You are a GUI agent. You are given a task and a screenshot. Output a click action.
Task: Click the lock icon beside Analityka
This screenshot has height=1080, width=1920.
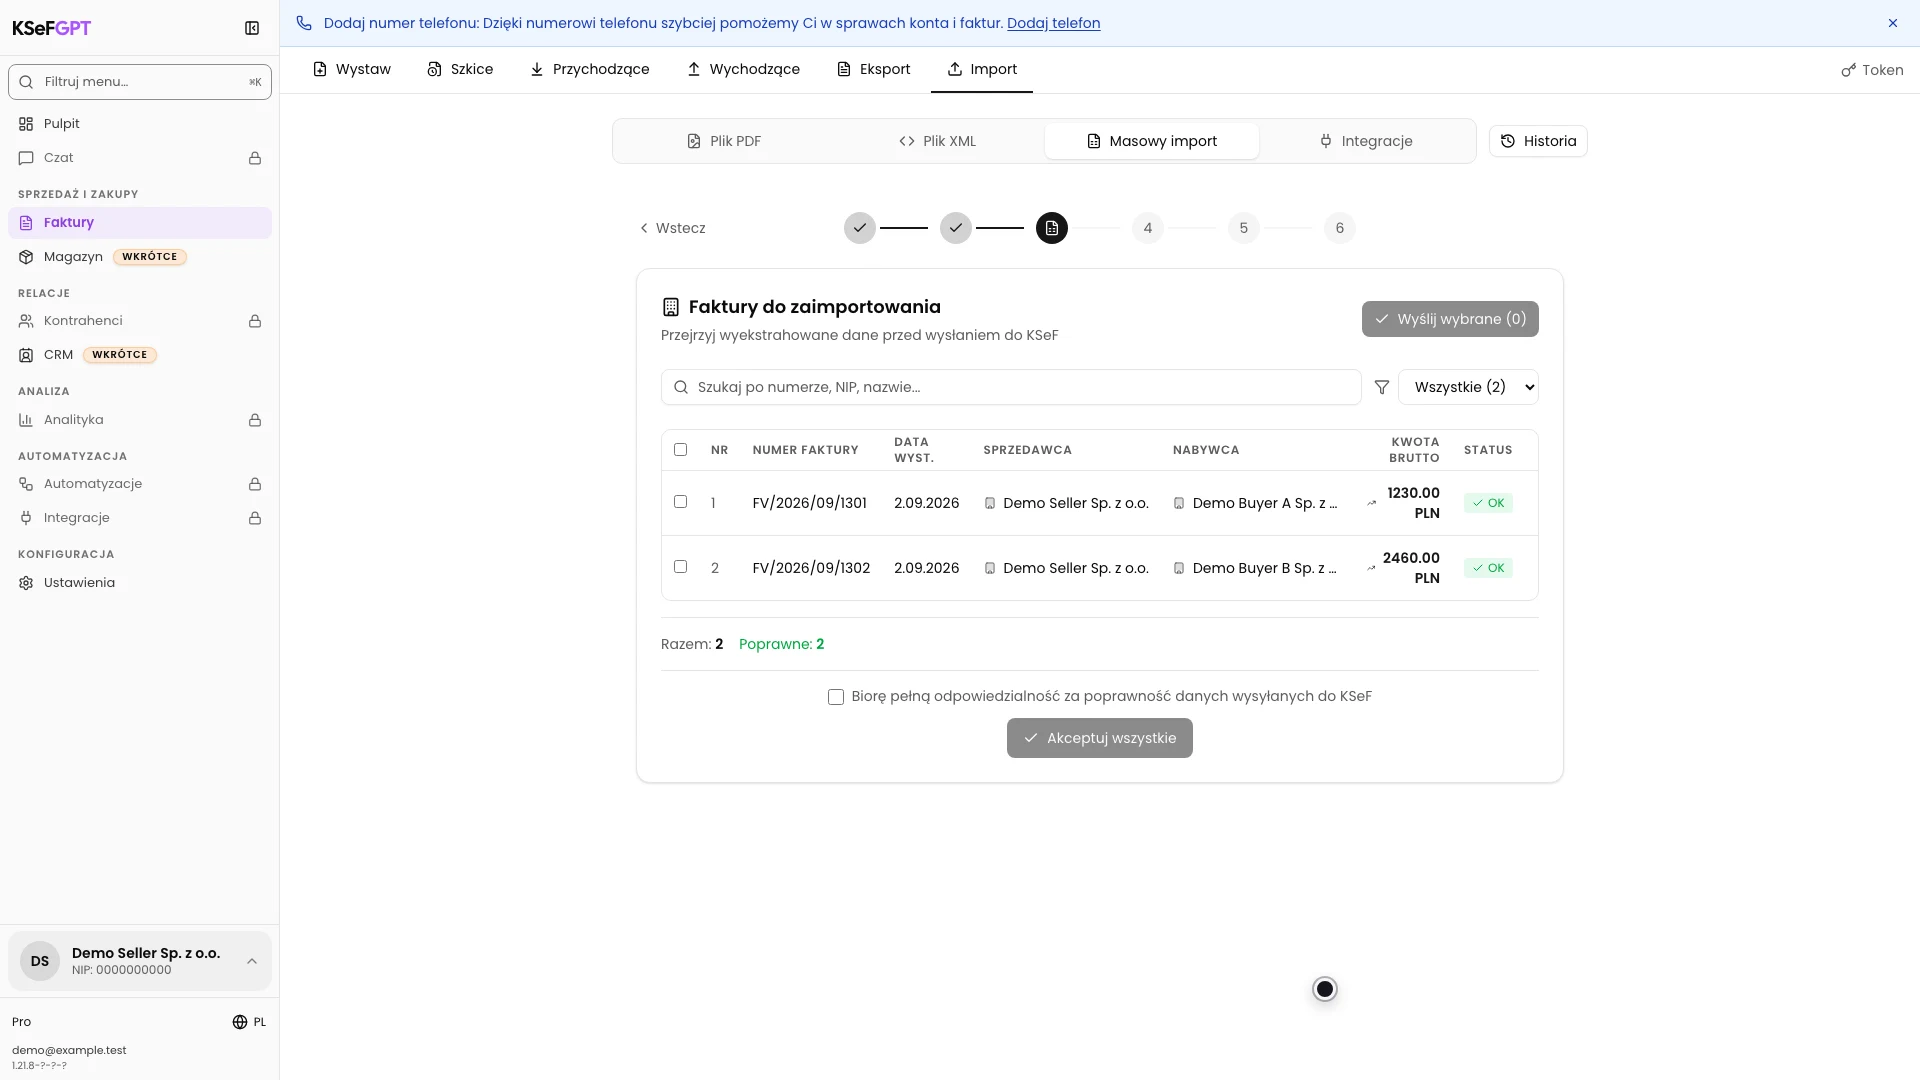[255, 420]
